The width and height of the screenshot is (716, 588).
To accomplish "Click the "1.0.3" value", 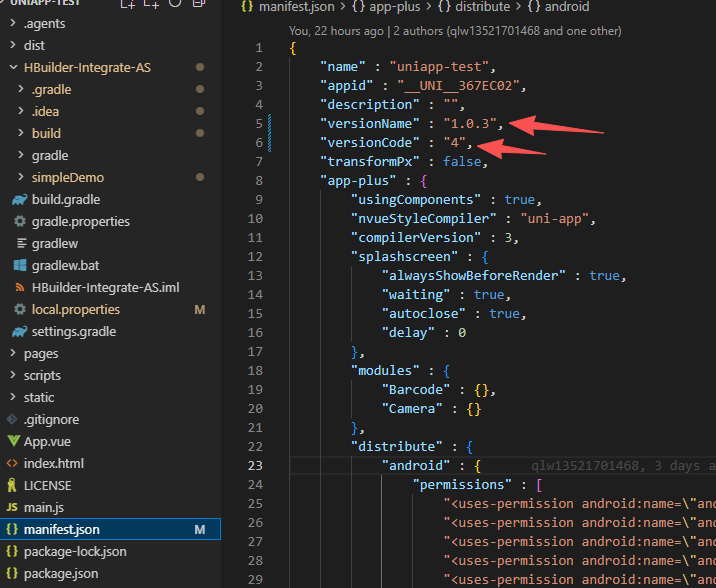I will coord(470,124).
